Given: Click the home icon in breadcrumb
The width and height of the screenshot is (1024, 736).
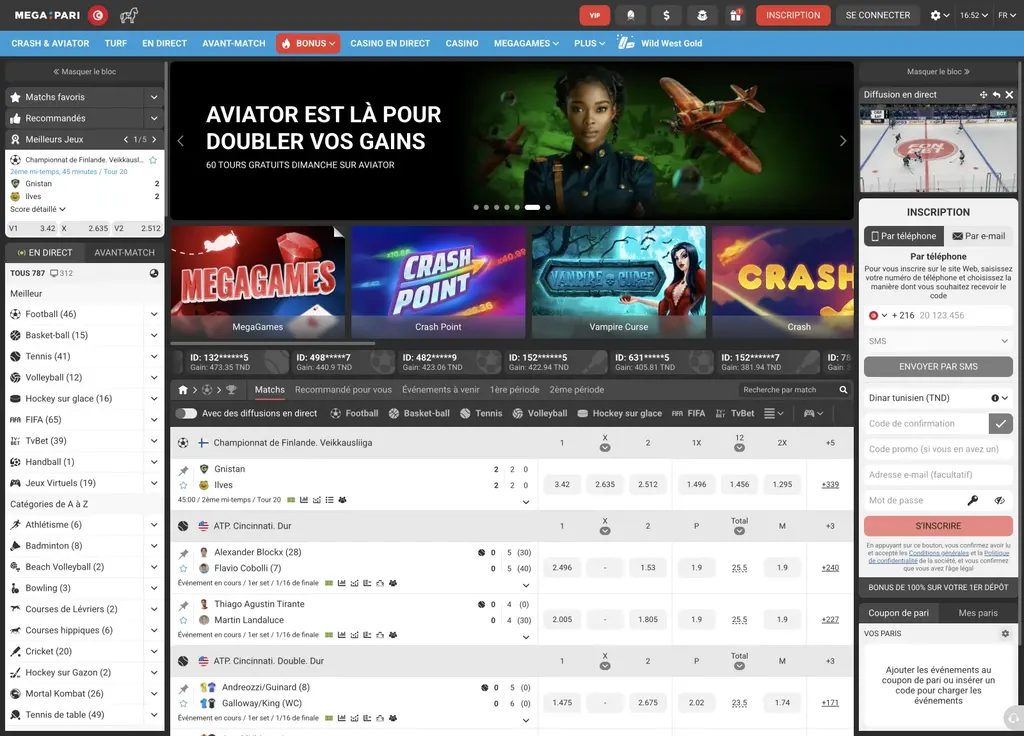Looking at the screenshot, I should pyautogui.click(x=183, y=390).
